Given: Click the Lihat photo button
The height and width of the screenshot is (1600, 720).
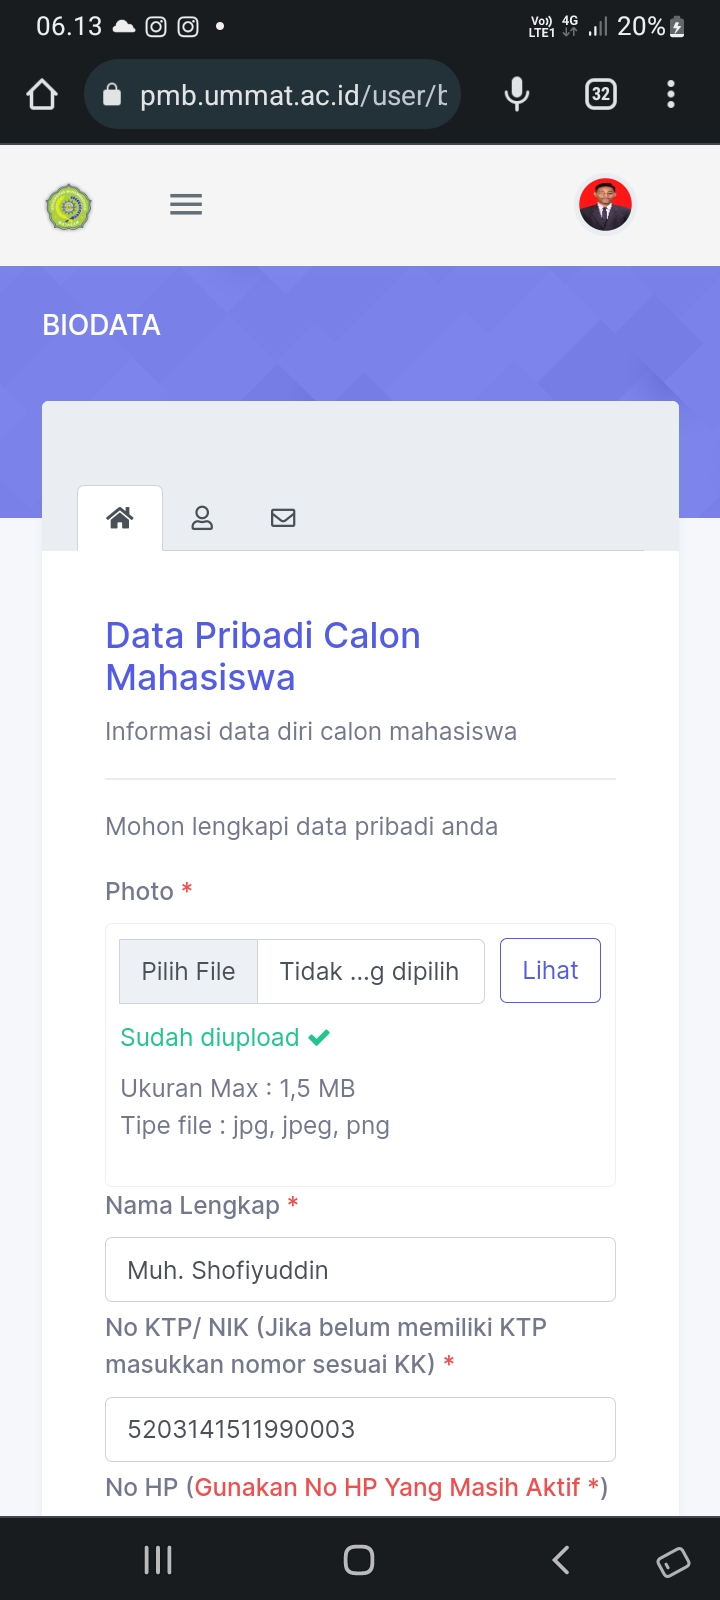Looking at the screenshot, I should tap(550, 970).
